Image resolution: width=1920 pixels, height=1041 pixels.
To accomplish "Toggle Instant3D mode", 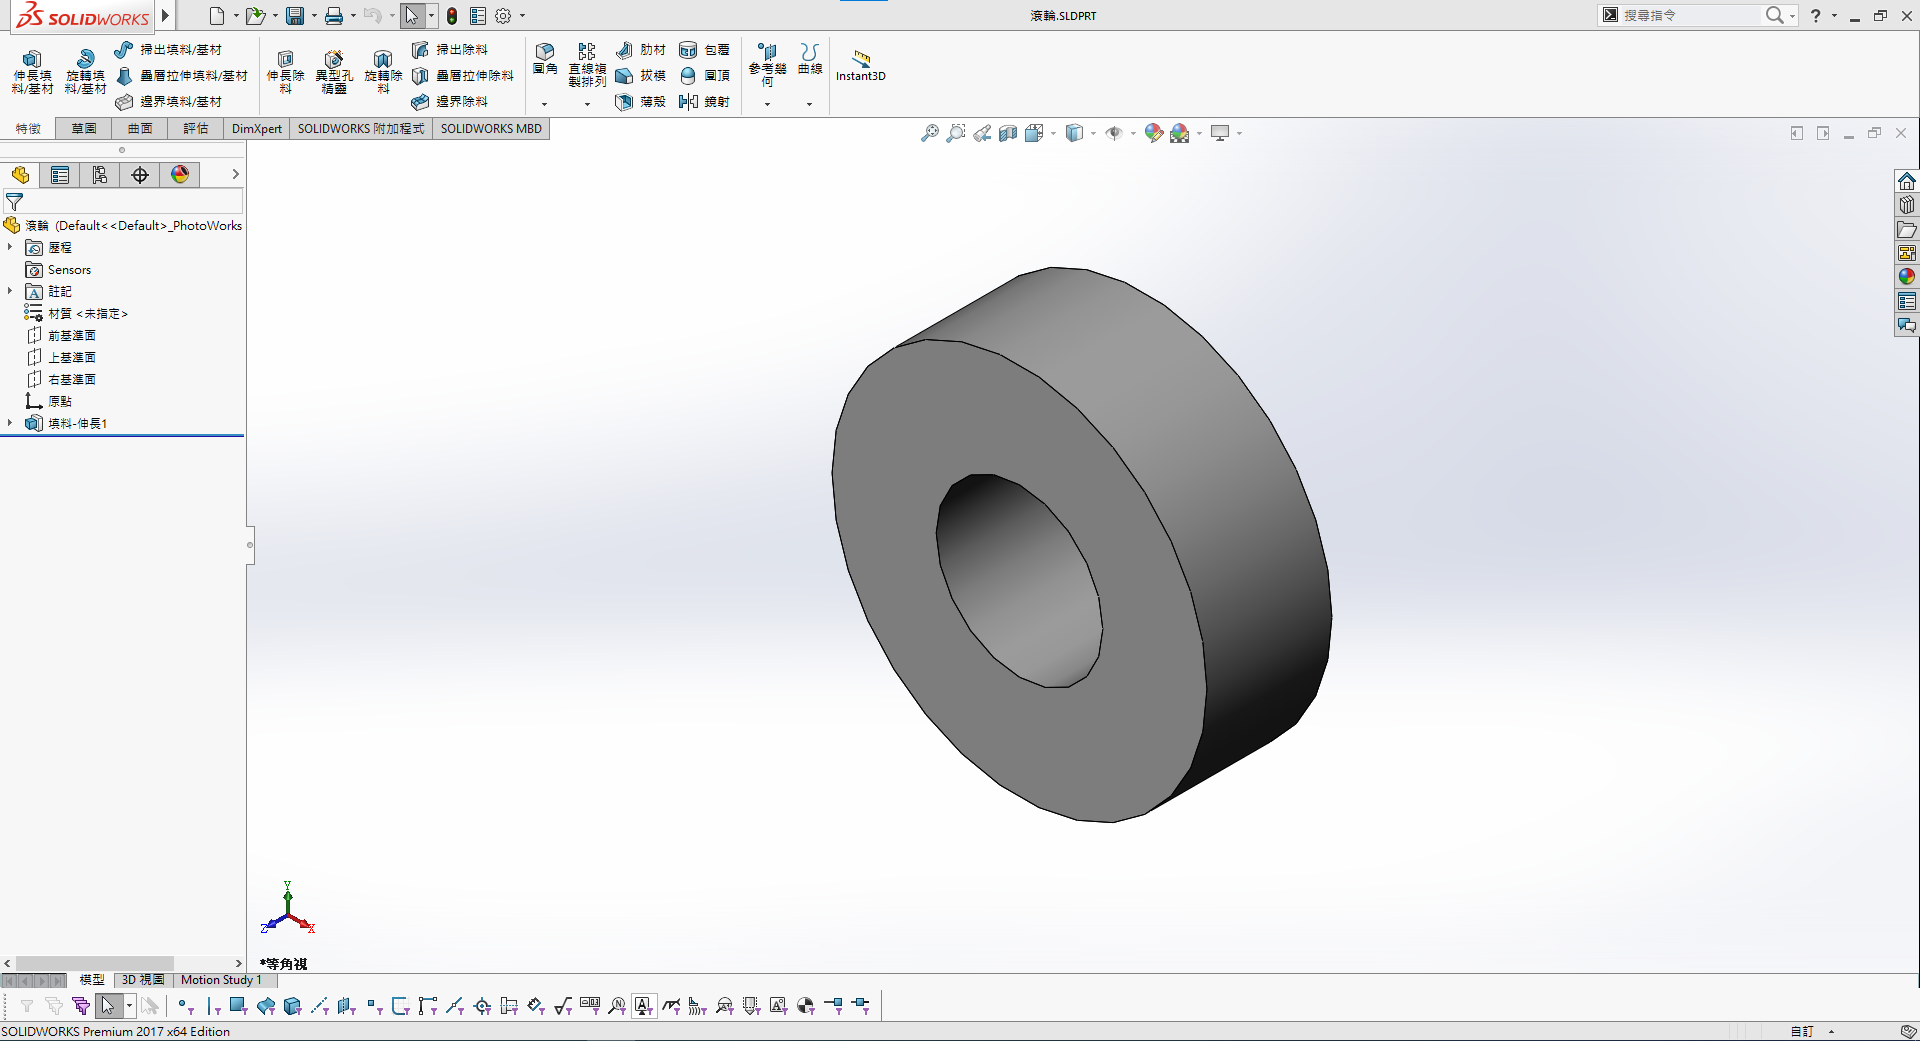I will click(861, 65).
